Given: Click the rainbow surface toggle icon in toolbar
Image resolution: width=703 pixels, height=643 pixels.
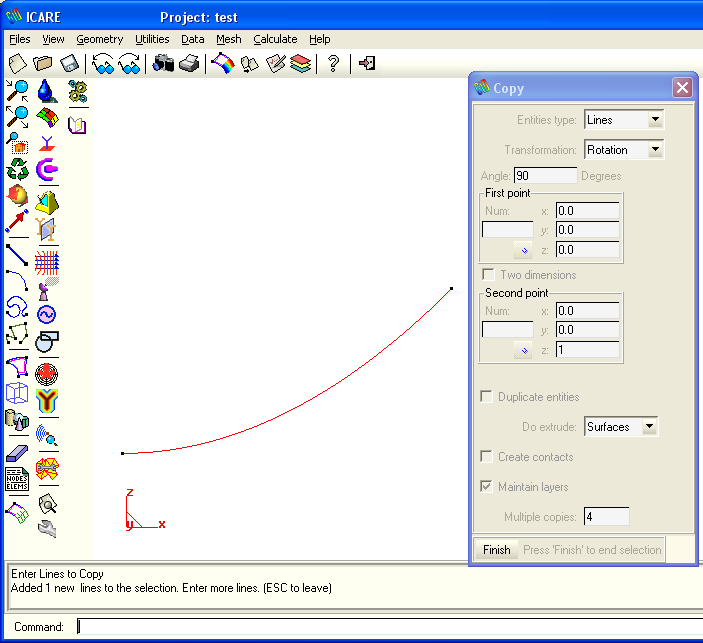Looking at the screenshot, I should pos(223,63).
